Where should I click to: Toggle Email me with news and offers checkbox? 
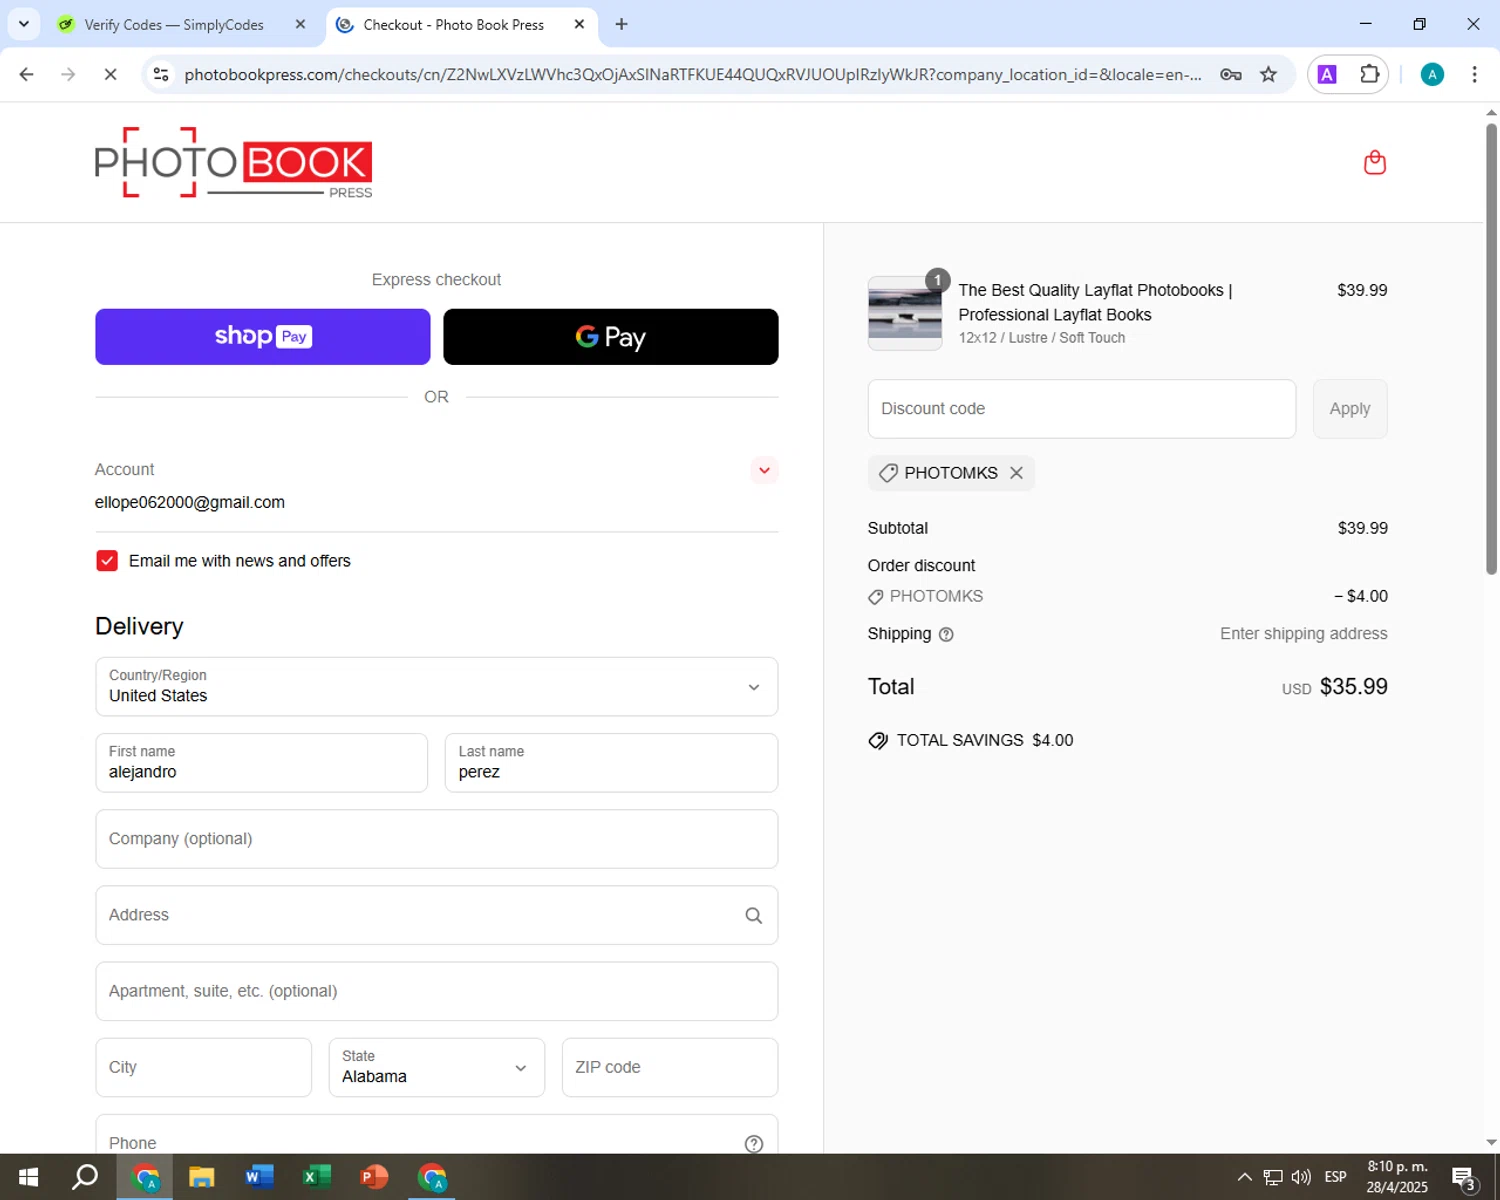(x=107, y=561)
